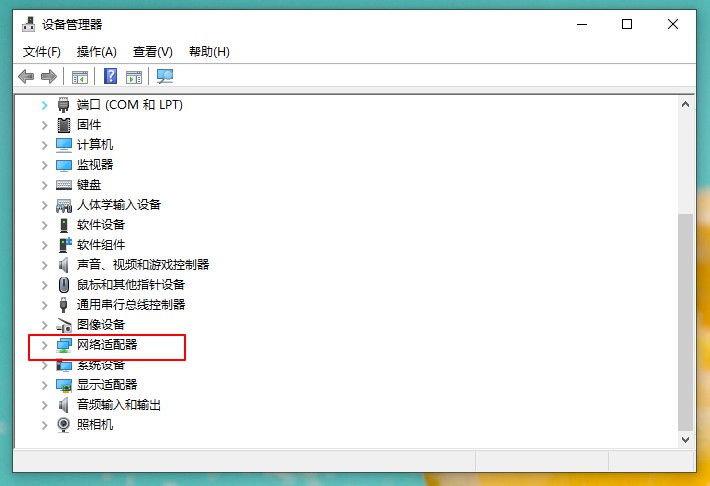Open the 帮助(H) menu
Viewport: 710px width, 486px height.
209,52
